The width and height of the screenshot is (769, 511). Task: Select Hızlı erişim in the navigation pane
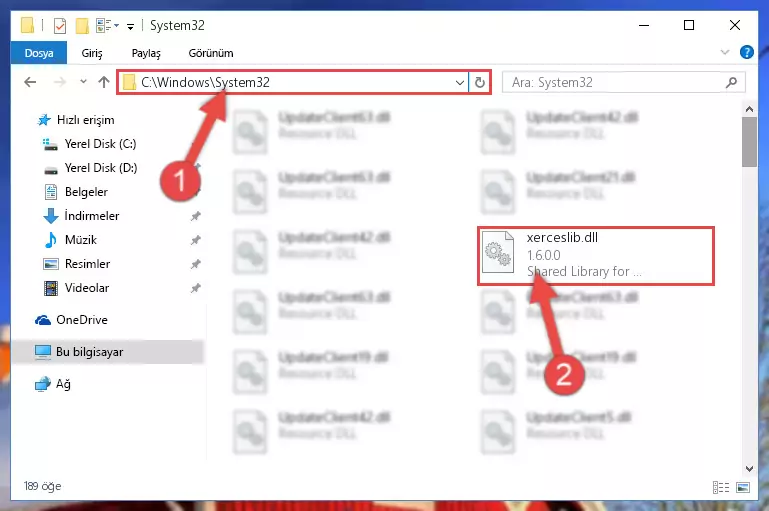[85, 120]
